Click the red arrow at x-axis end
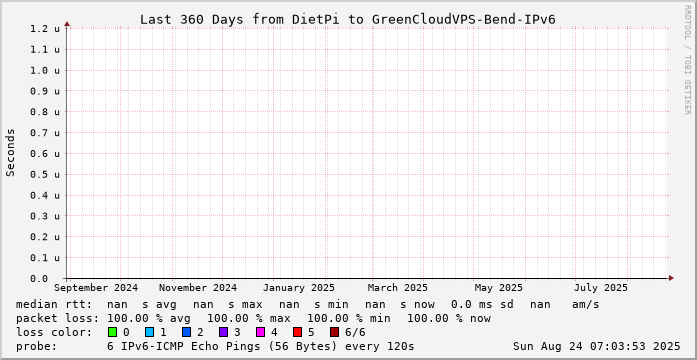The height and width of the screenshot is (360, 697). [671, 278]
